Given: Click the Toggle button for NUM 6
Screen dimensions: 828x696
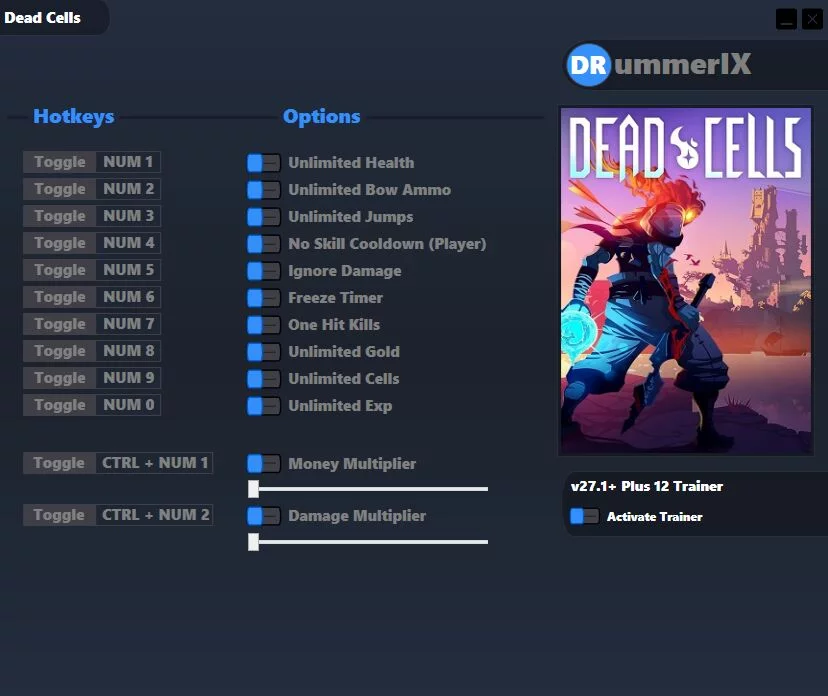Looking at the screenshot, I should tap(60, 297).
